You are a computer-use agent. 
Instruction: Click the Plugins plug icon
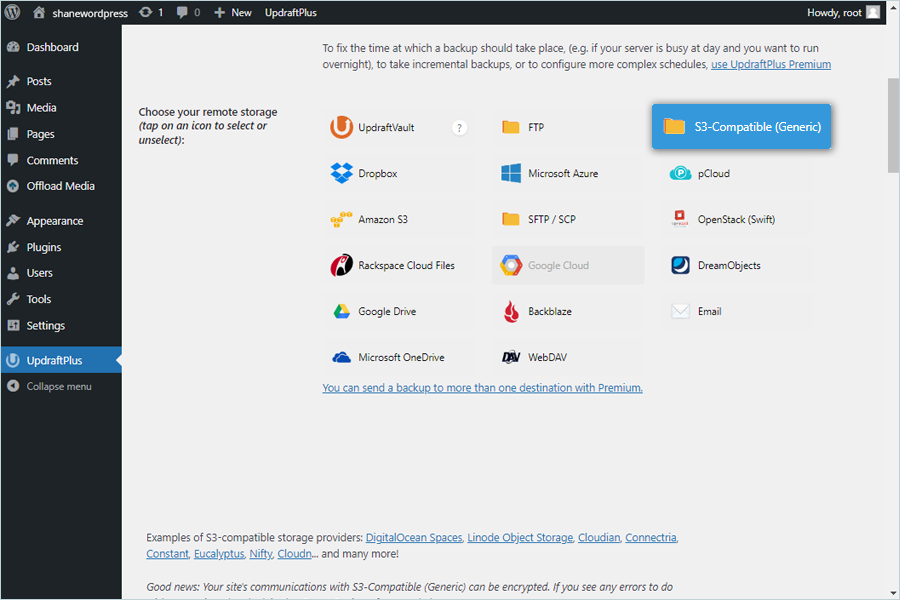coord(13,247)
